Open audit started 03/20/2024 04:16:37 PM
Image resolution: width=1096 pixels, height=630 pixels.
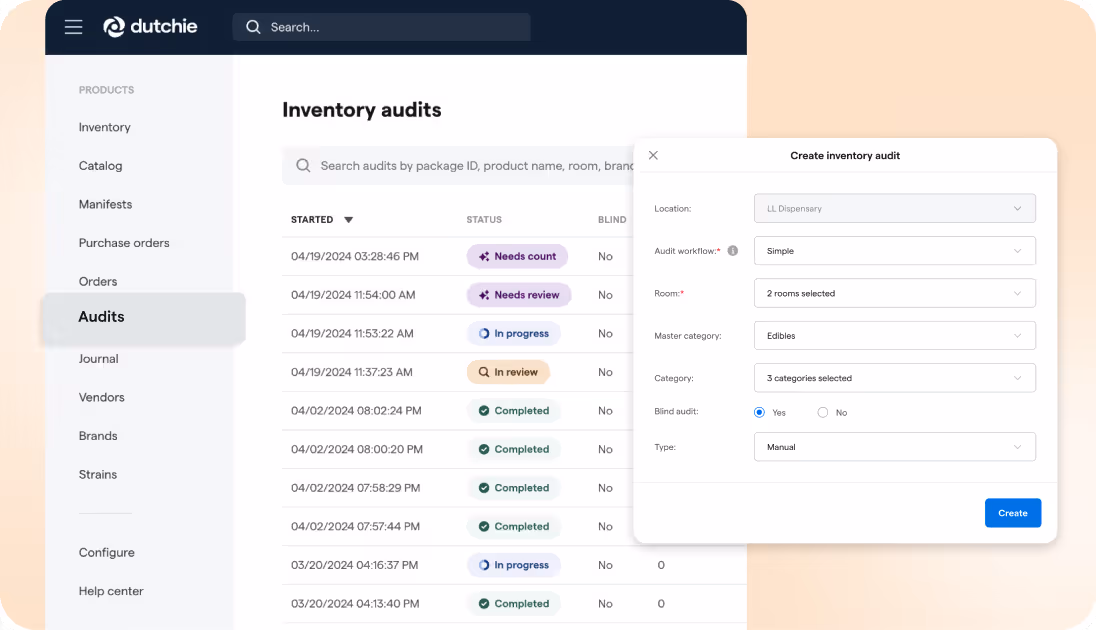354,565
